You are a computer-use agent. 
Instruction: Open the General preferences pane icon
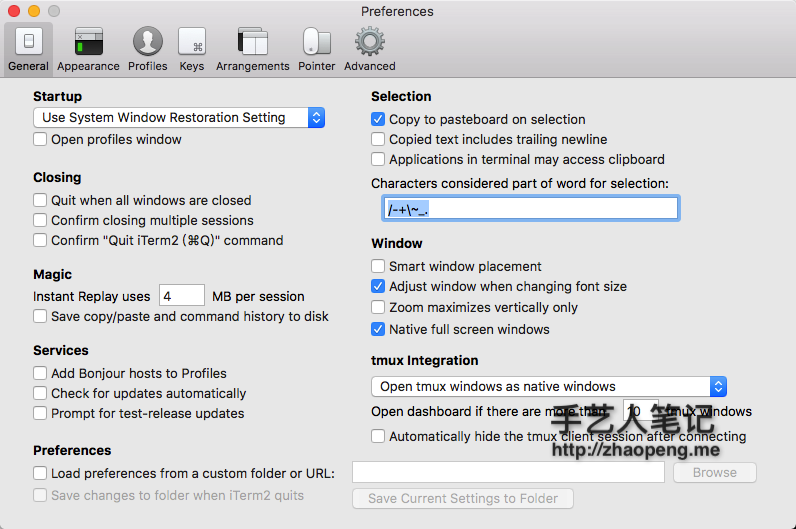pos(28,42)
